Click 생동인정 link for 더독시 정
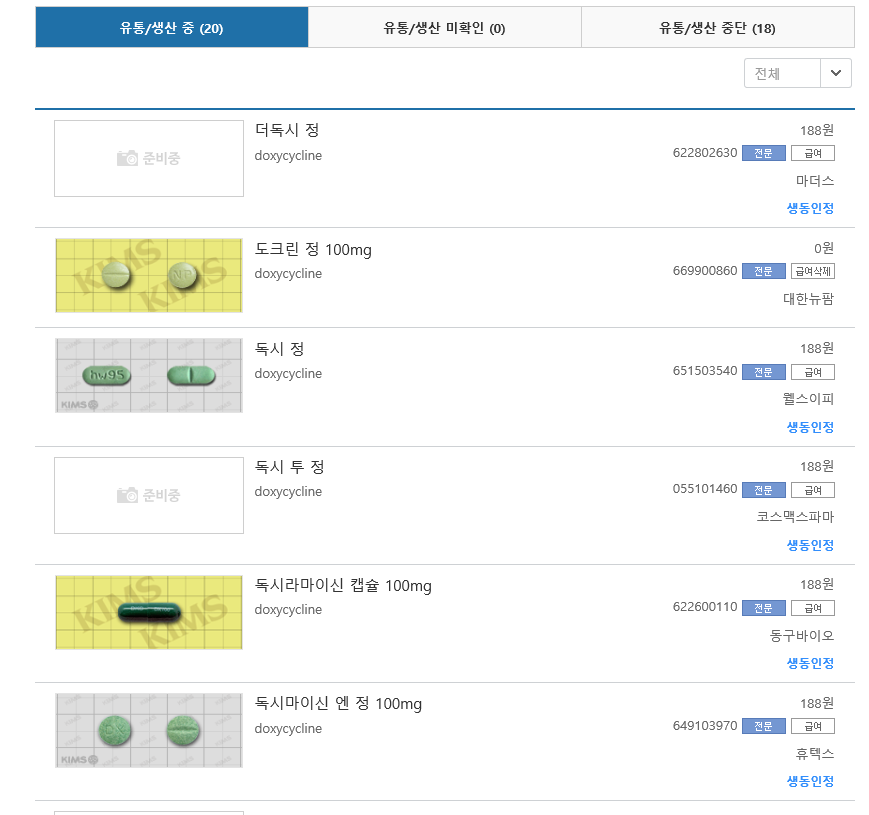Viewport: 869px width, 815px height. tap(810, 208)
